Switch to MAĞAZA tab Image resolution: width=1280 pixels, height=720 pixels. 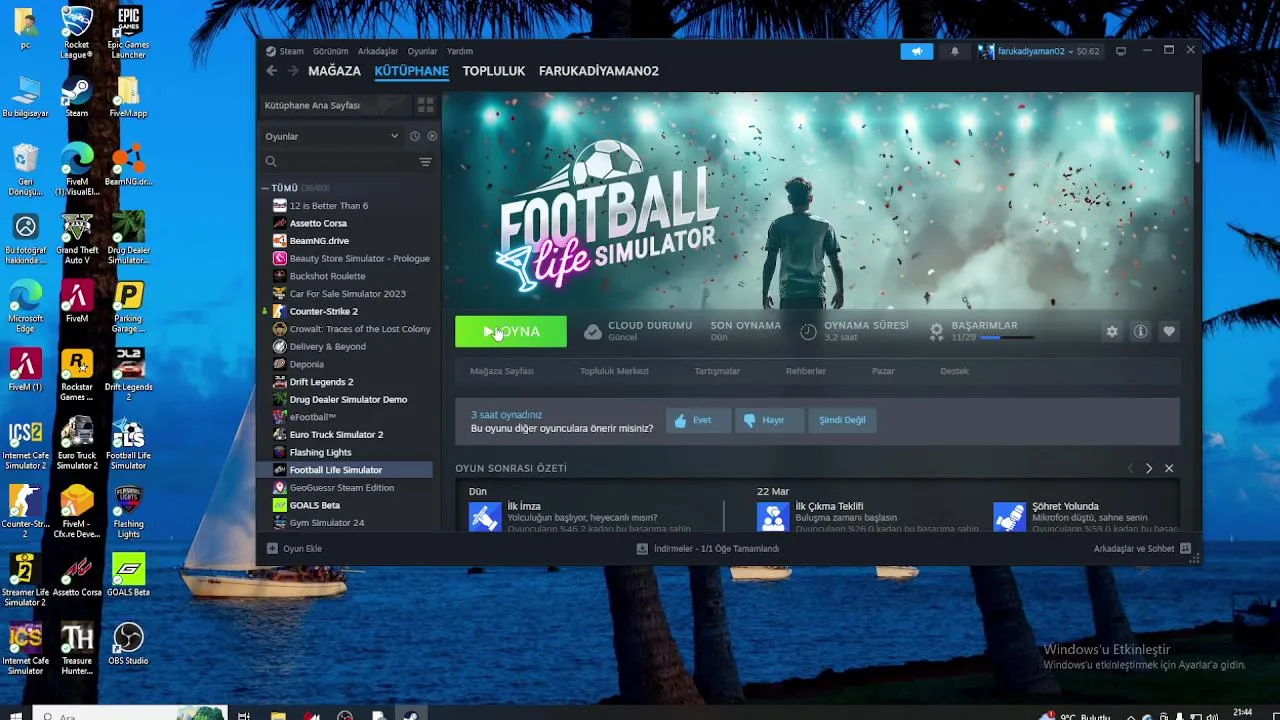[x=334, y=71]
